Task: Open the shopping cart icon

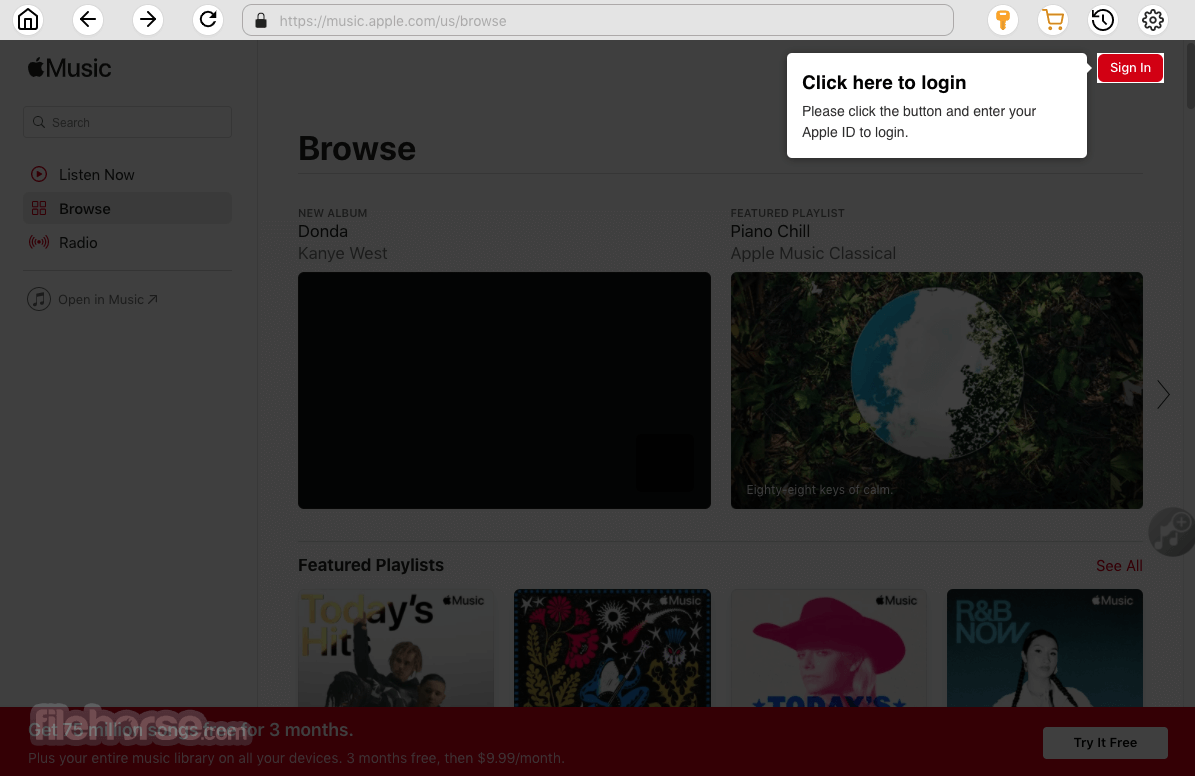Action: (x=1053, y=20)
